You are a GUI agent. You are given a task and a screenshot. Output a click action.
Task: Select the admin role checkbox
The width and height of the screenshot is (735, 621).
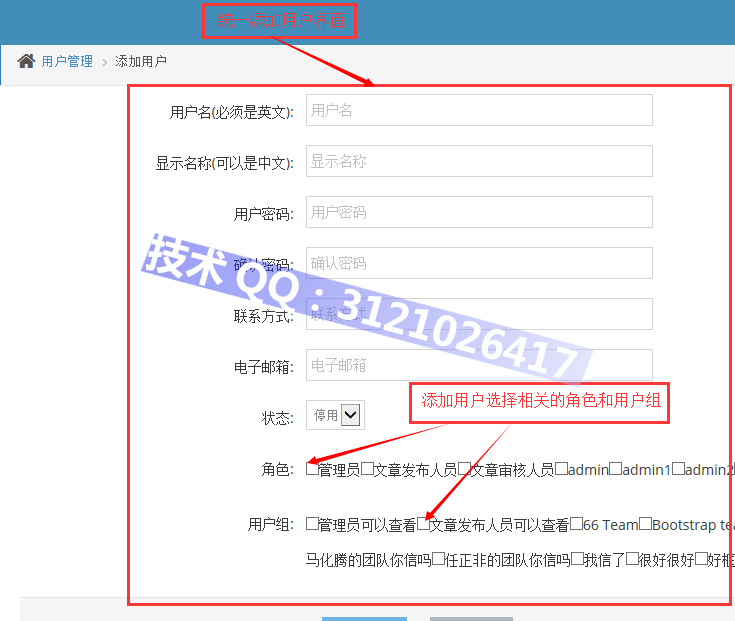pyautogui.click(x=561, y=468)
